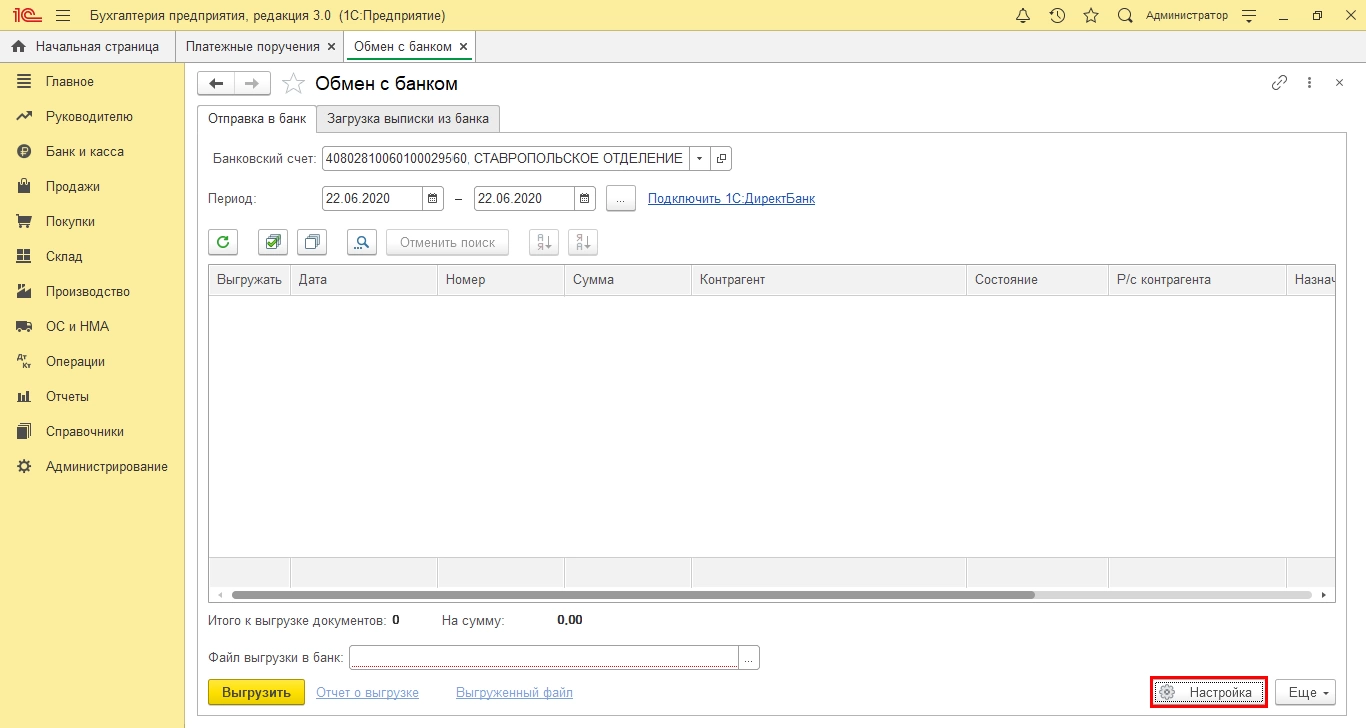Open the main hamburger menu in title bar
Image resolution: width=1366 pixels, height=728 pixels.
pyautogui.click(x=63, y=16)
